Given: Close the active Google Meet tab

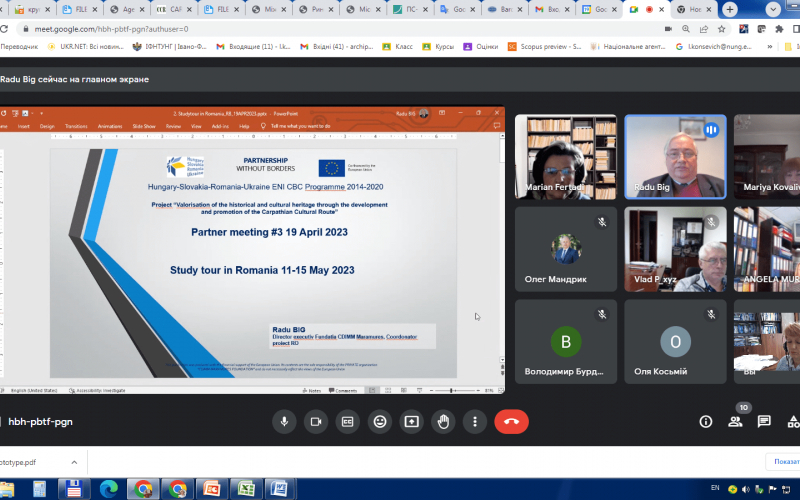Looking at the screenshot, I should click(x=662, y=9).
